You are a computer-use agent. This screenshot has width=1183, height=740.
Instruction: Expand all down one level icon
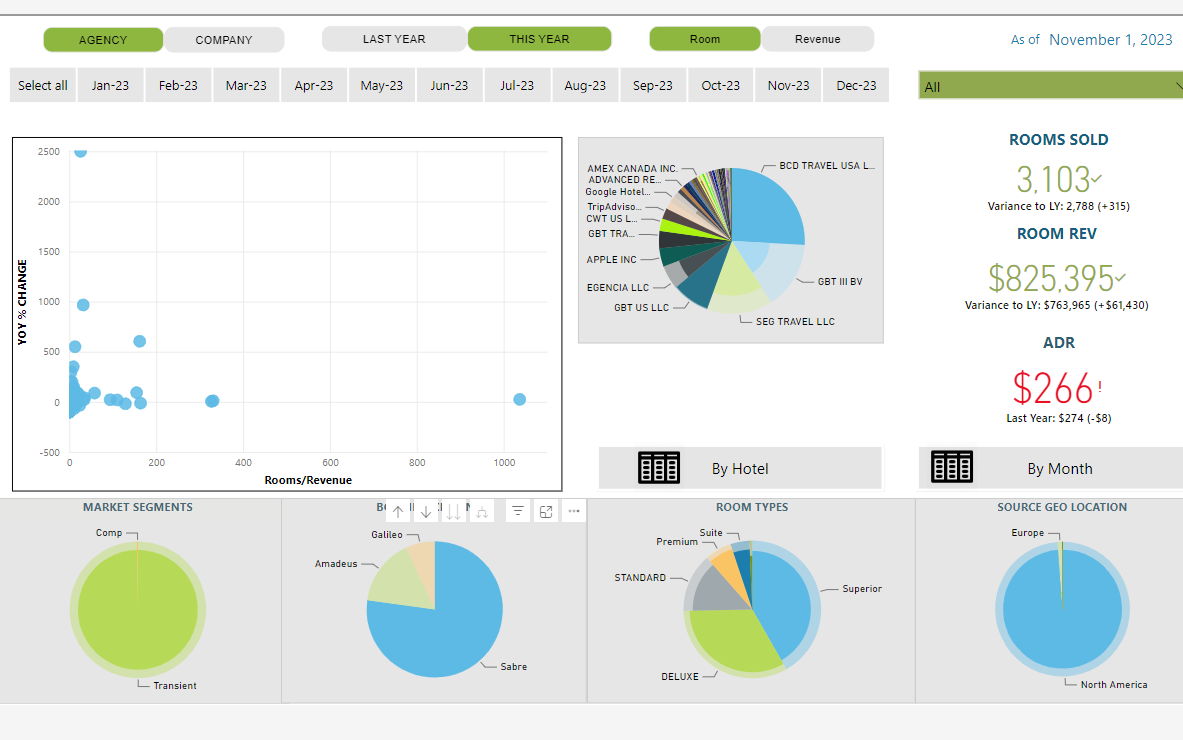coord(482,511)
